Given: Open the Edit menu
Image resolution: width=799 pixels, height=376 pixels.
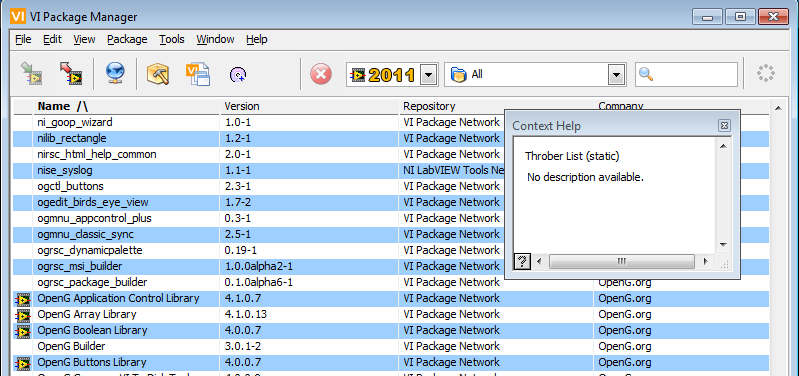Looking at the screenshot, I should pos(52,39).
